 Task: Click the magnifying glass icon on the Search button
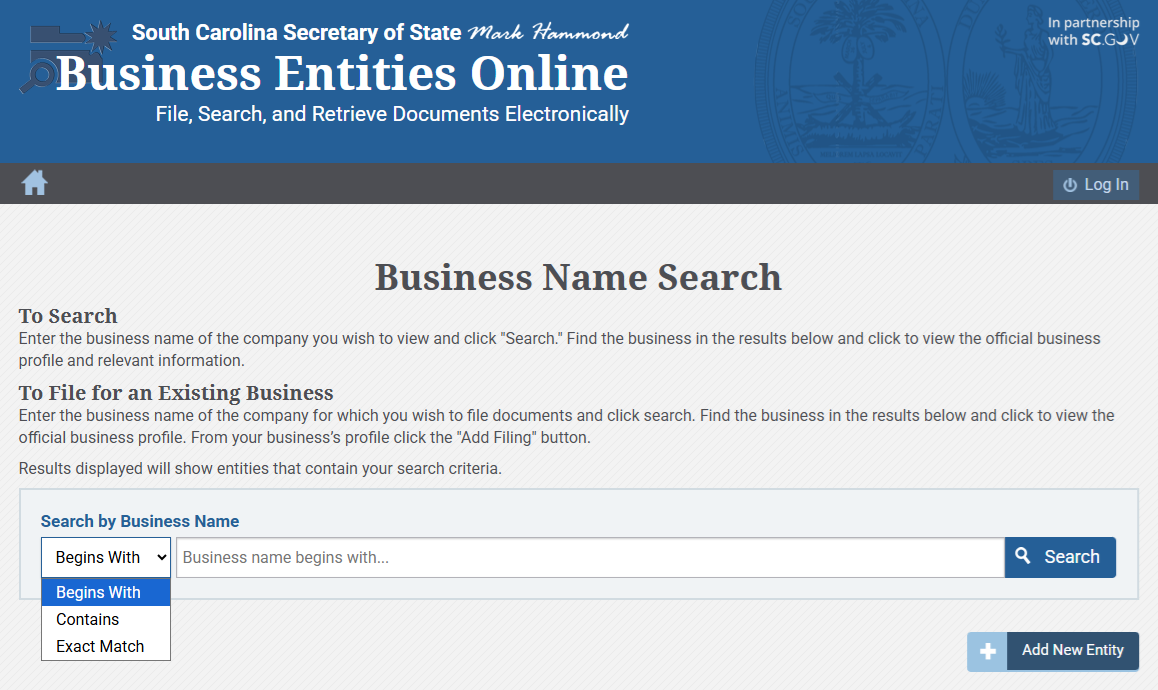coord(1023,556)
